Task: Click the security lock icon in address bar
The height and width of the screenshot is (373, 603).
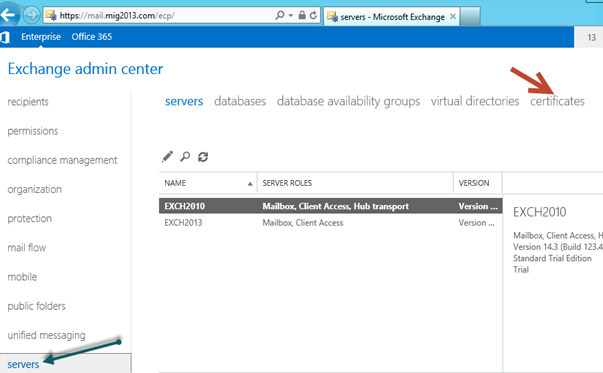Action: (302, 15)
